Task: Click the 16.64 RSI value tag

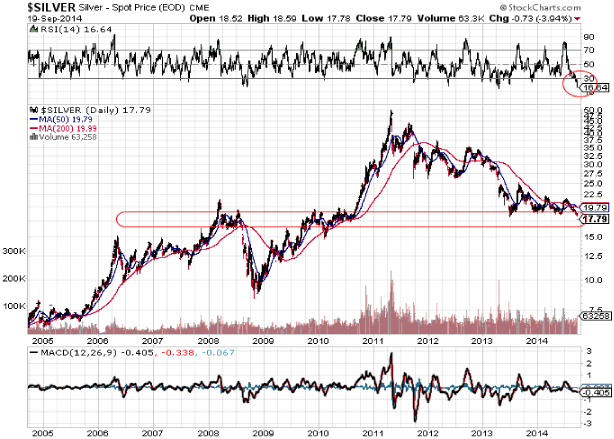Action: click(x=597, y=88)
